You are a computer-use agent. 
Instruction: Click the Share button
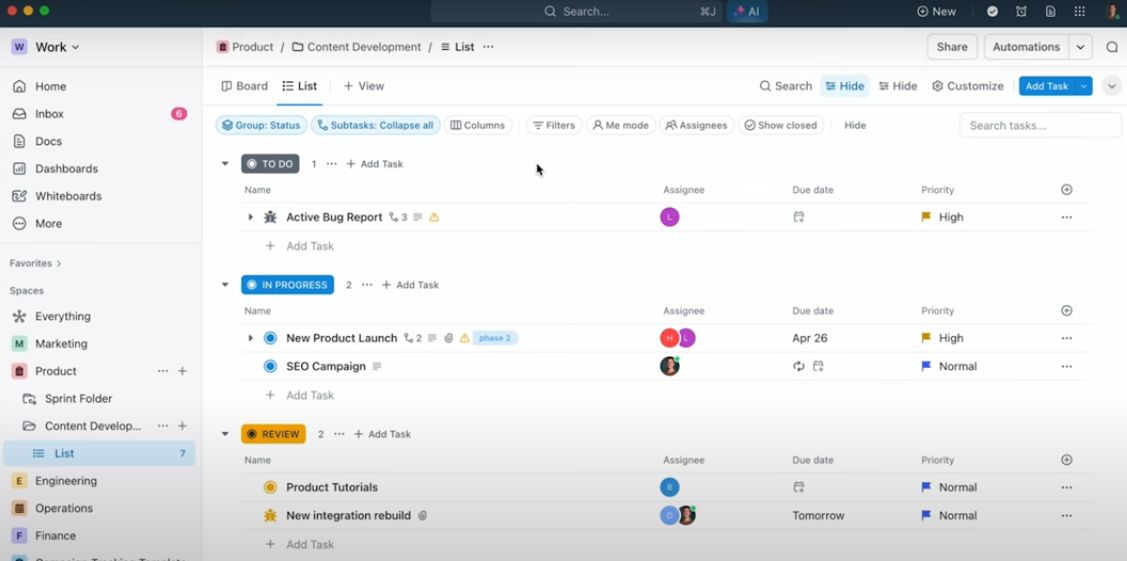[952, 47]
